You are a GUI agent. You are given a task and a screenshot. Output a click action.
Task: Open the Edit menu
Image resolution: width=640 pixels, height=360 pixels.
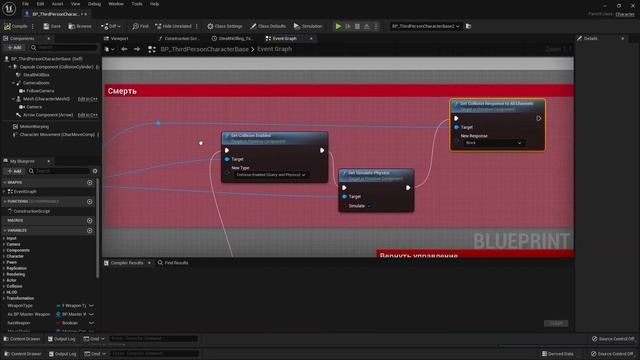[40, 4]
